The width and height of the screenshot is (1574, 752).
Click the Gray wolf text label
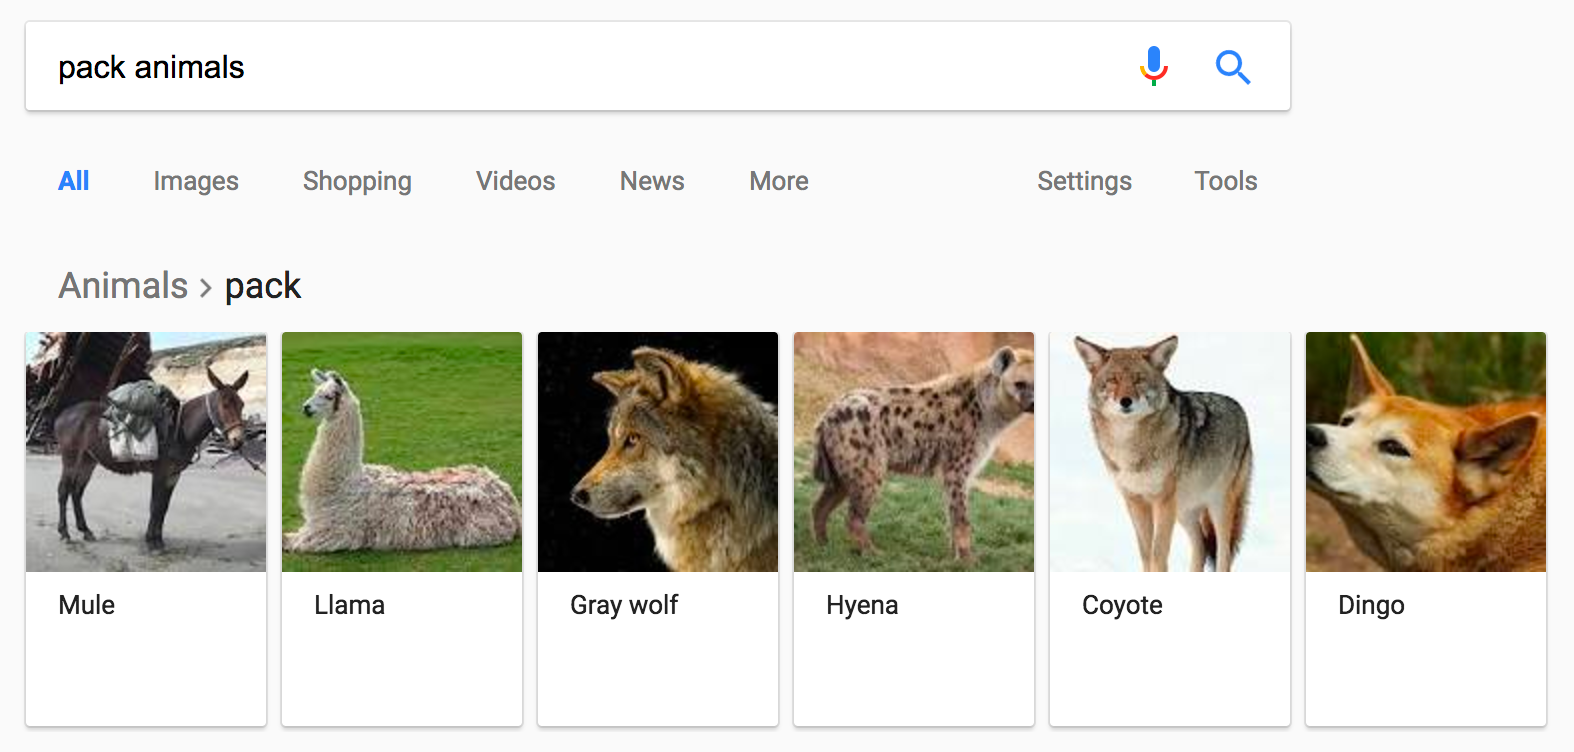coord(624,605)
